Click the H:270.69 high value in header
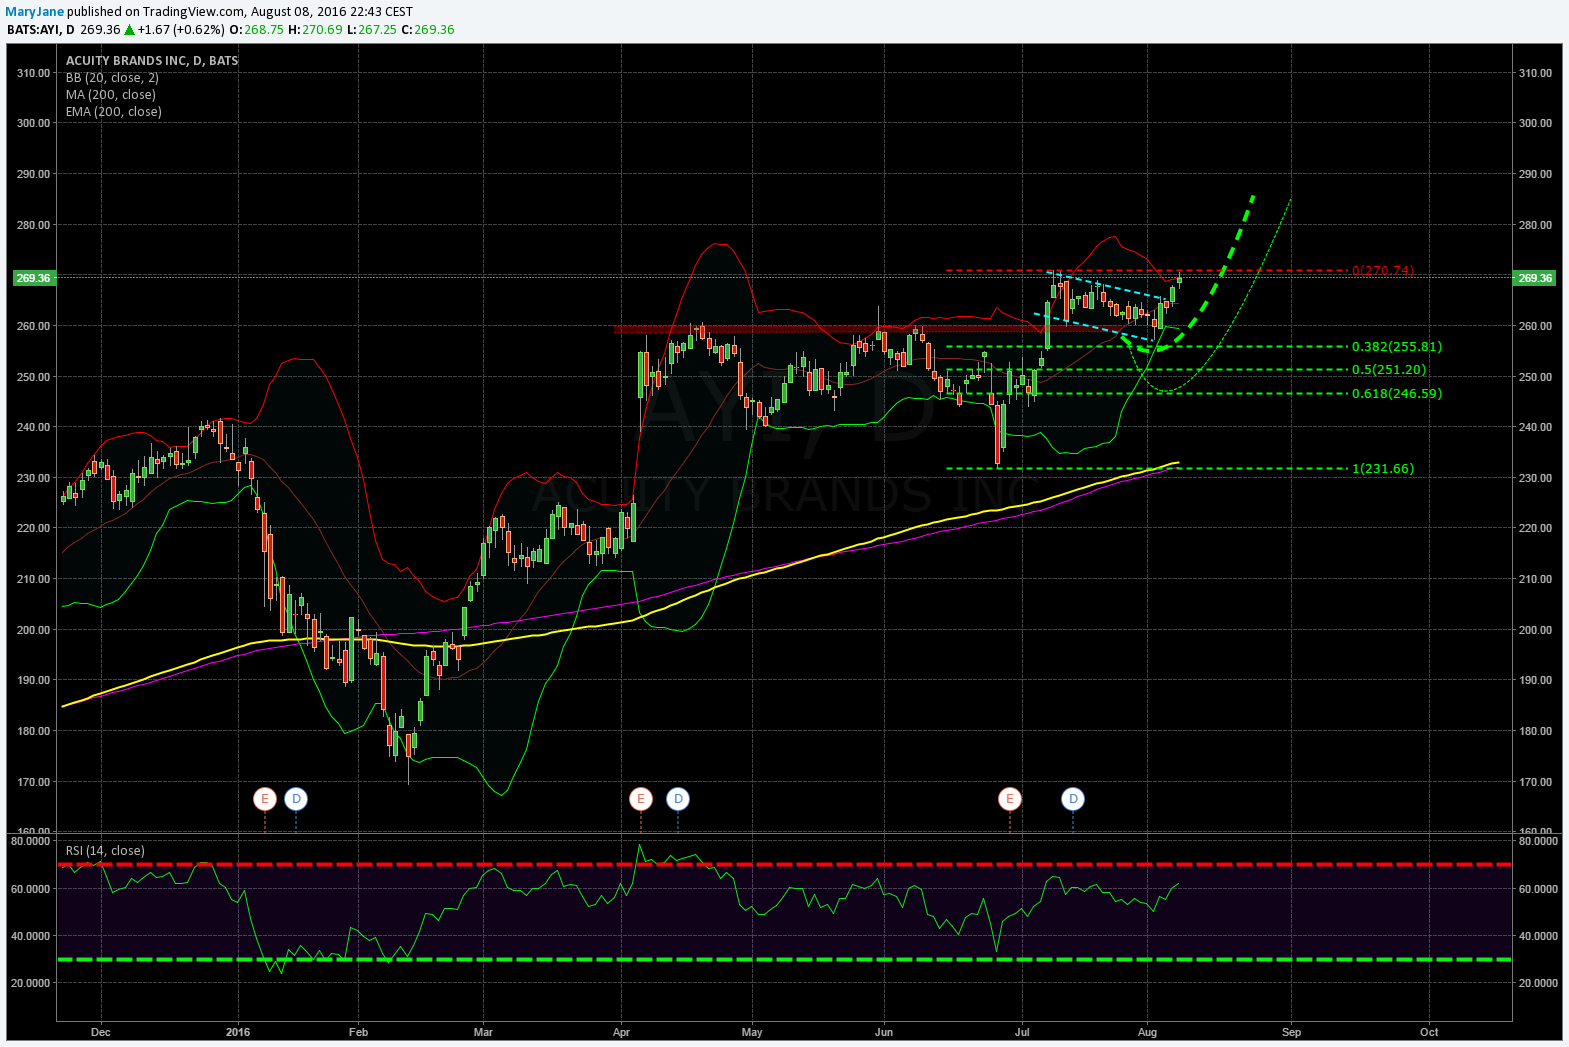The width and height of the screenshot is (1569, 1047). tap(315, 30)
